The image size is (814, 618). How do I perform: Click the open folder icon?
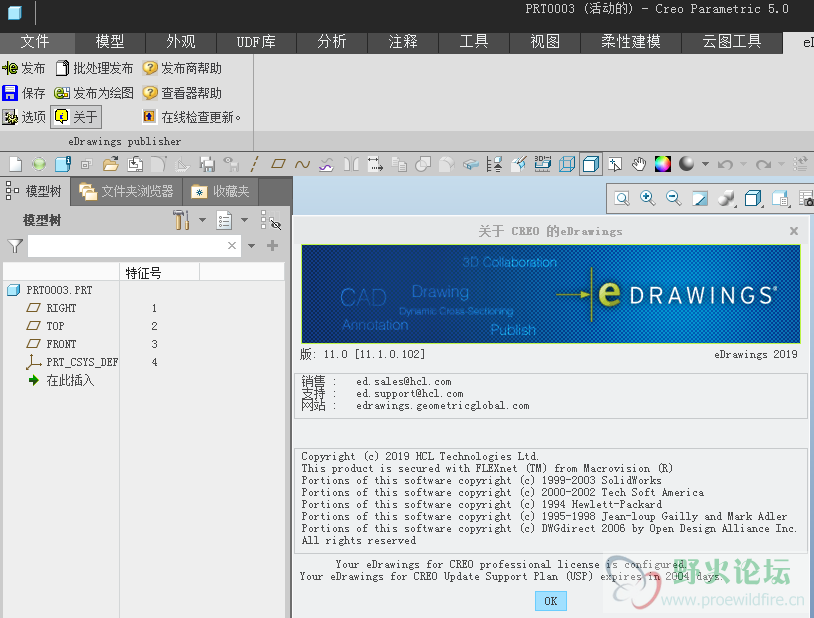pyautogui.click(x=111, y=165)
